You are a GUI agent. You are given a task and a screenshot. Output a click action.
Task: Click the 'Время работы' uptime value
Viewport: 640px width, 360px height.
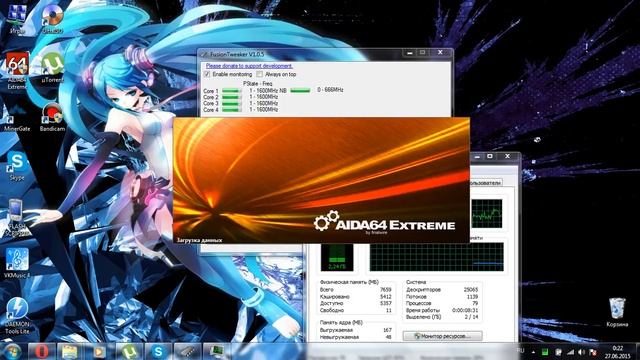click(x=465, y=310)
